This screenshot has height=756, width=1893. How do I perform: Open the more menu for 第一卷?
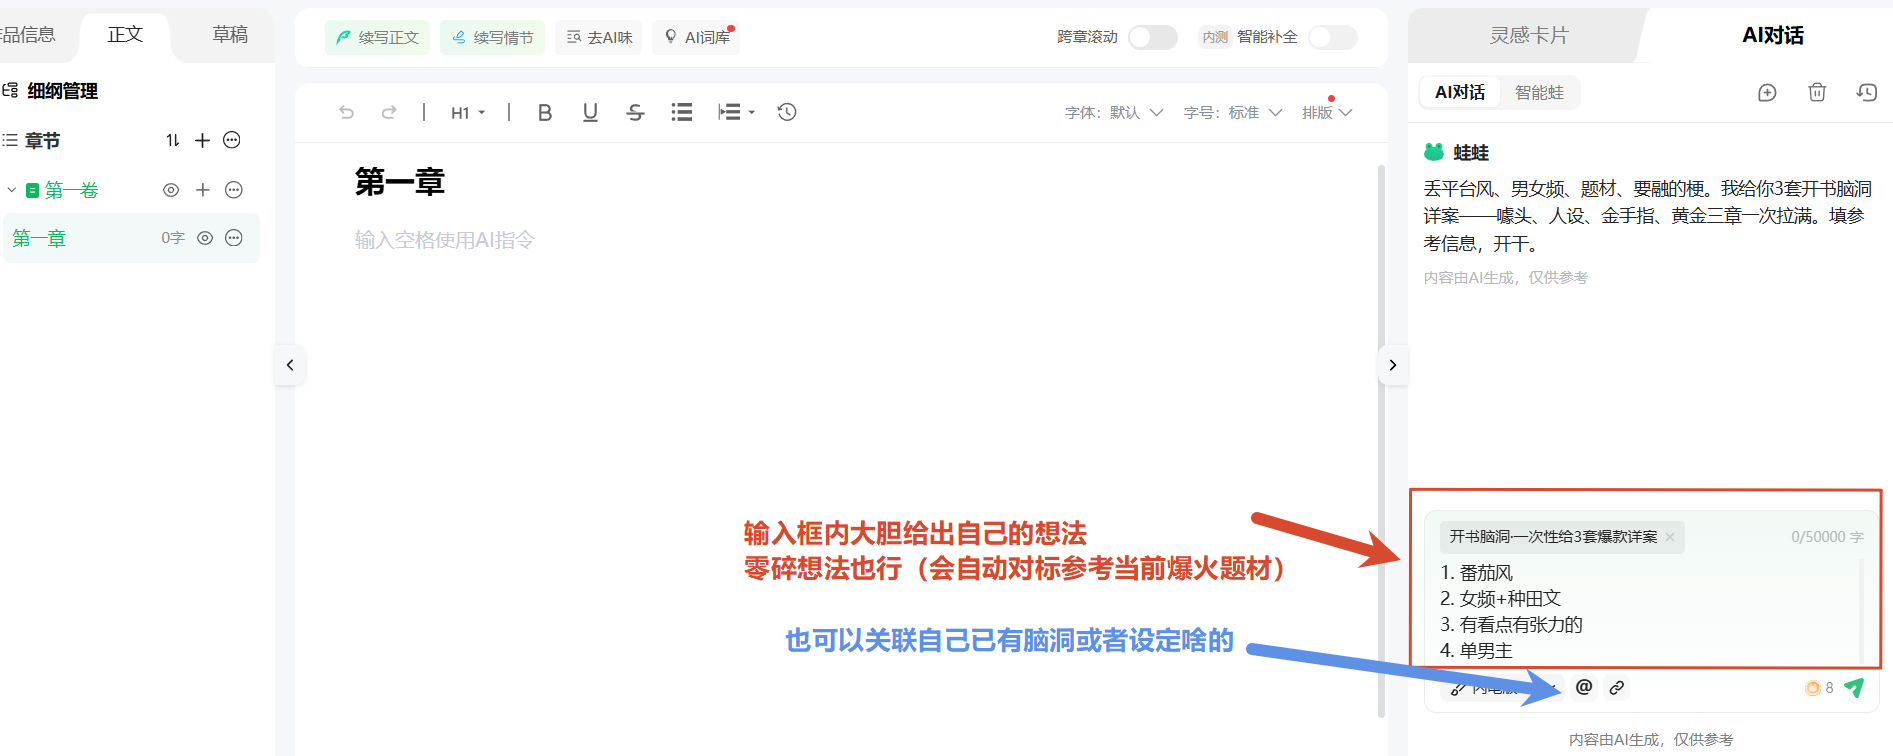click(x=234, y=190)
